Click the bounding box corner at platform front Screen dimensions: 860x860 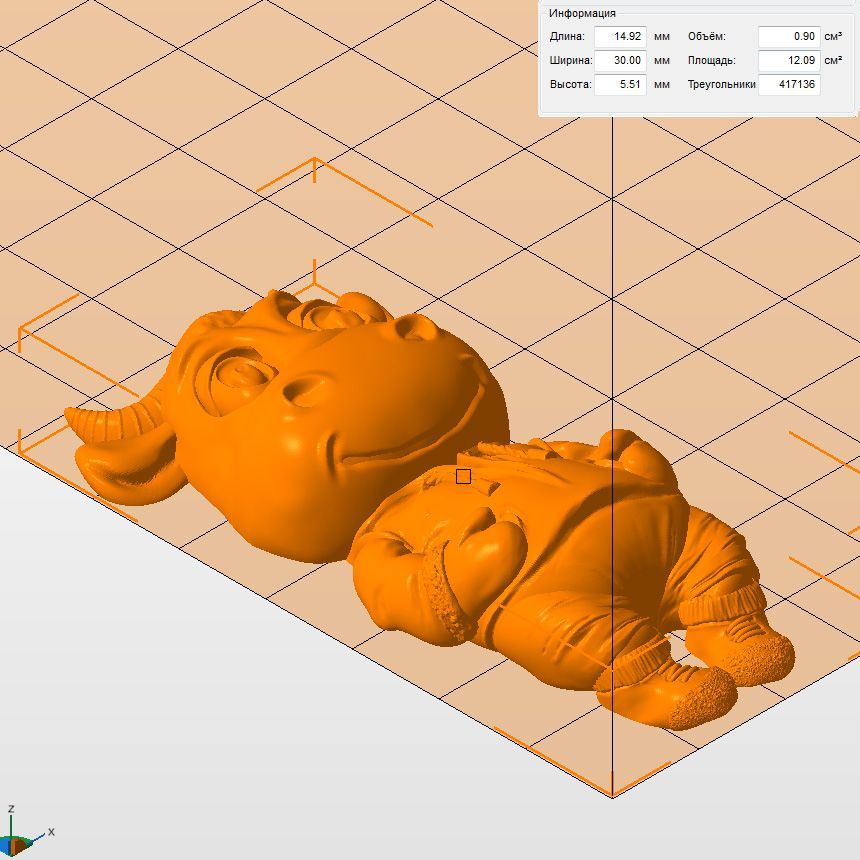click(612, 796)
